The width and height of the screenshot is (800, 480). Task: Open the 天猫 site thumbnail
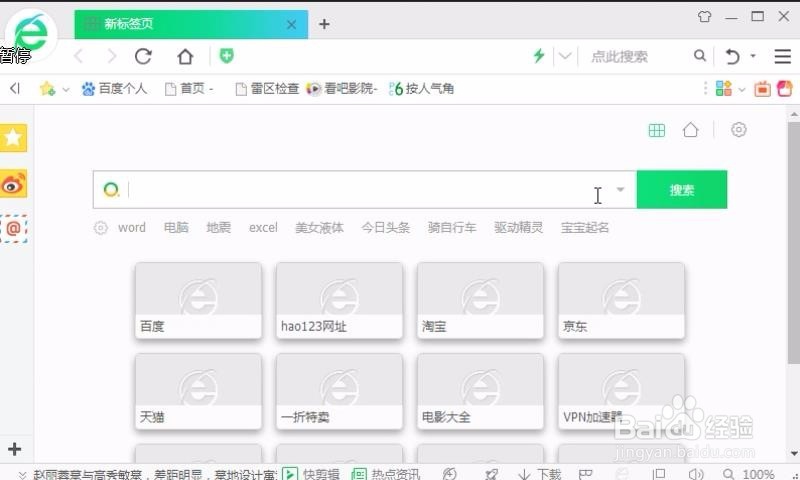[198, 391]
